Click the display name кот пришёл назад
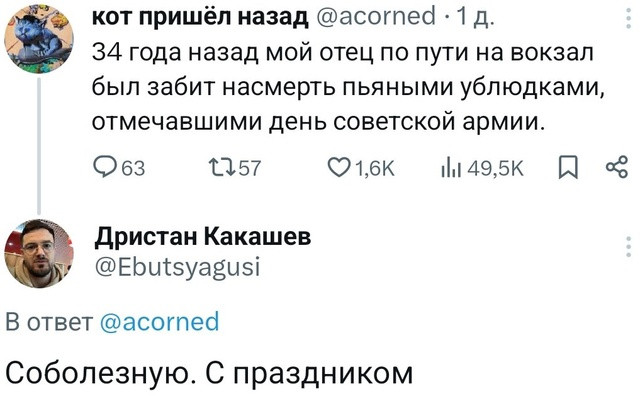 (200, 17)
